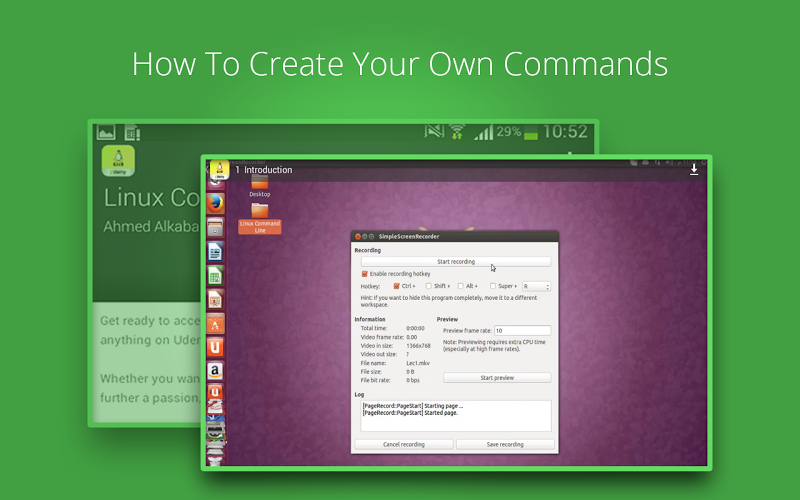Toggle Enable recording hotkey checkbox

click(x=365, y=274)
